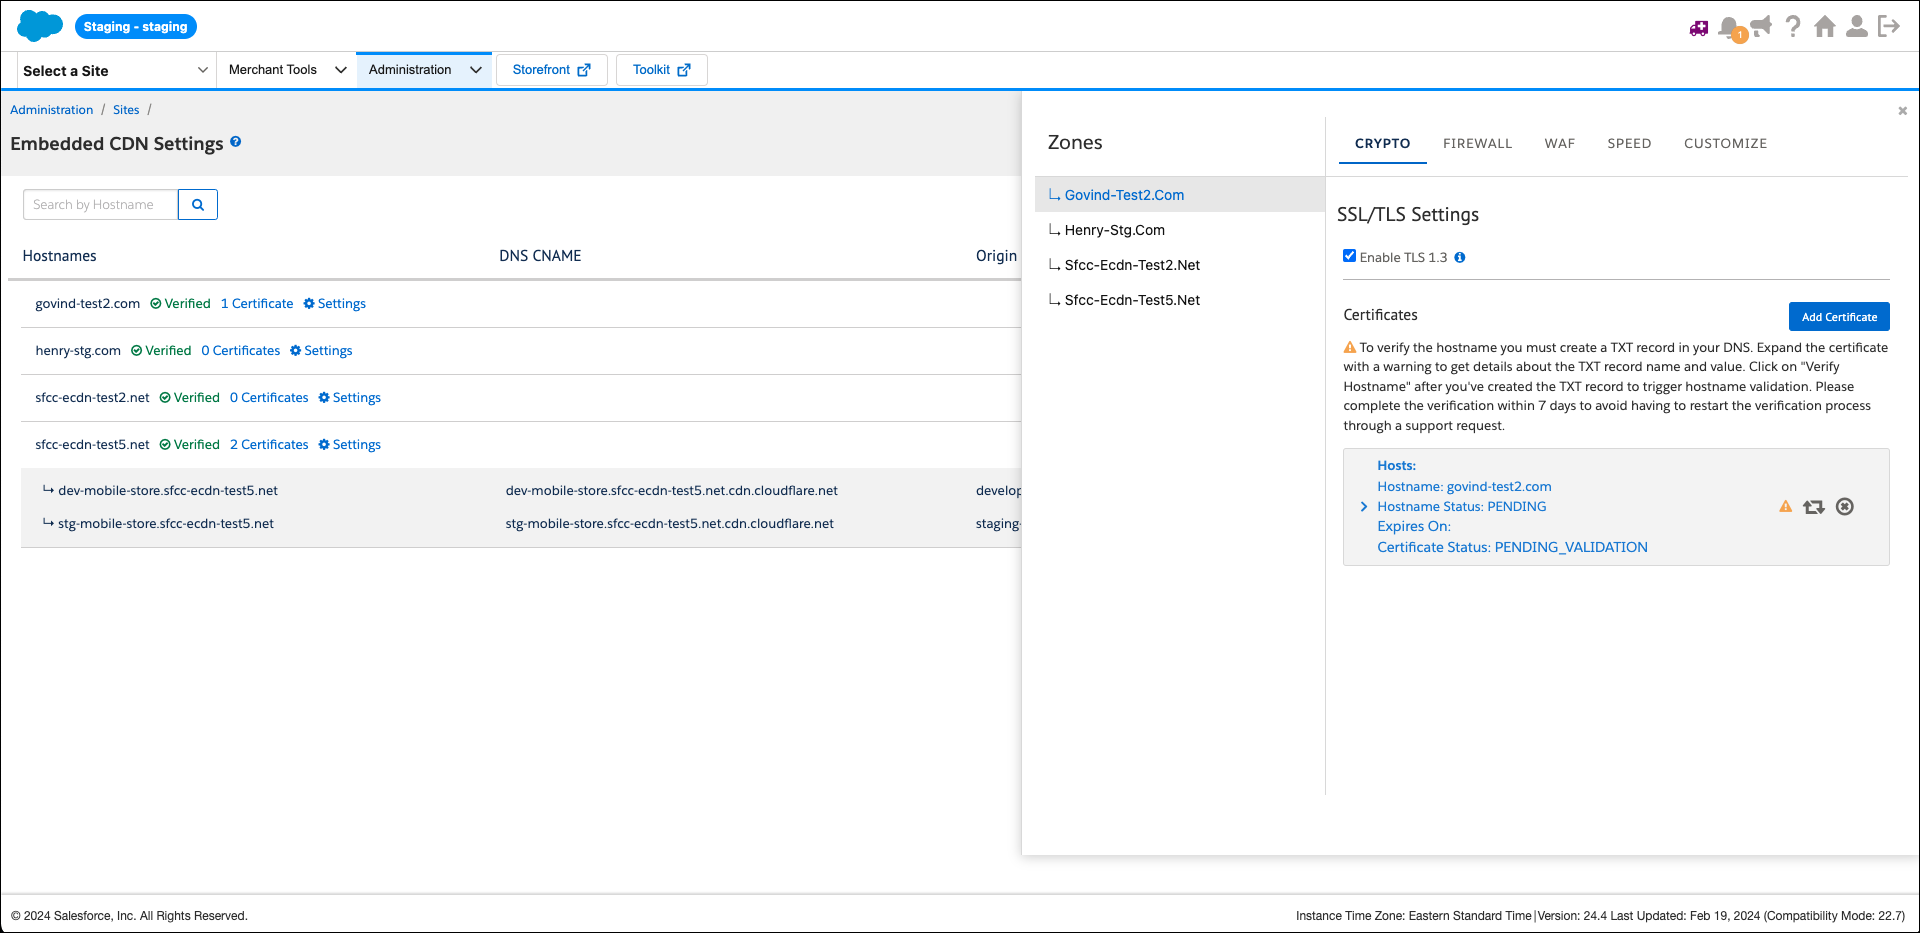Open Settings for sfcc-ecdn-test5.net
The image size is (1920, 933).
[x=350, y=445]
